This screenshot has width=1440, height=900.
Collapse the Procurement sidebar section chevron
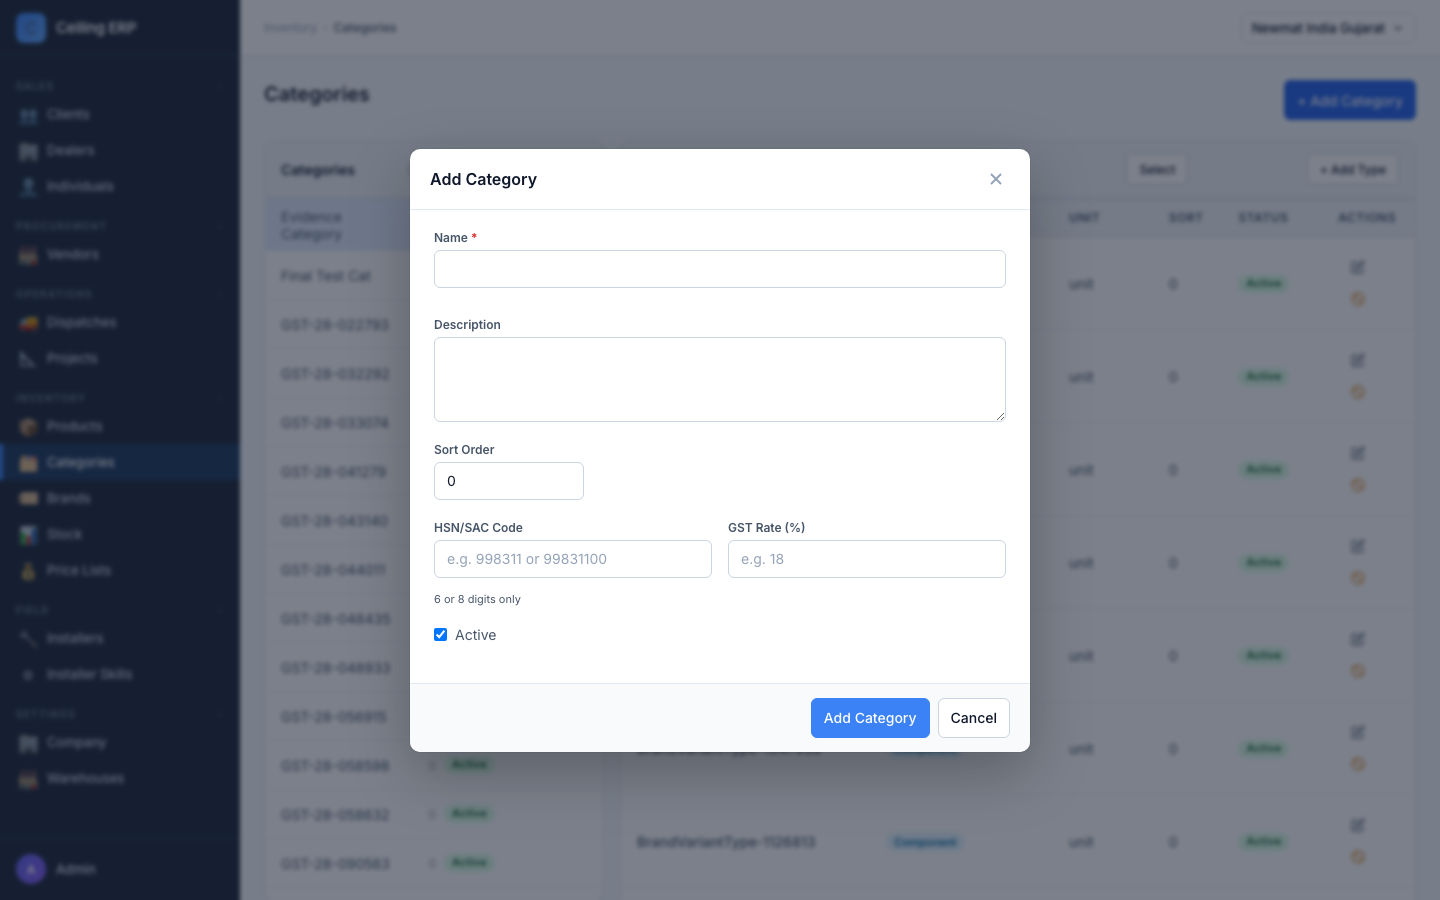220,227
